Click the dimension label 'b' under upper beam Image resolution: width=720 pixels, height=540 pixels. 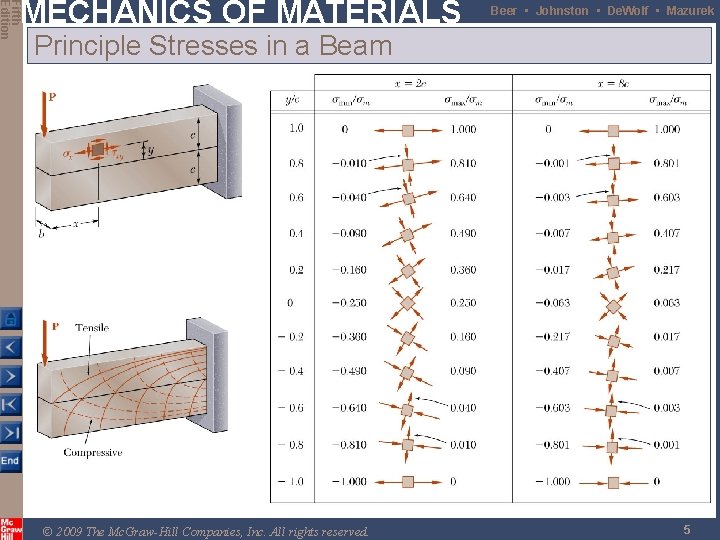coord(42,234)
